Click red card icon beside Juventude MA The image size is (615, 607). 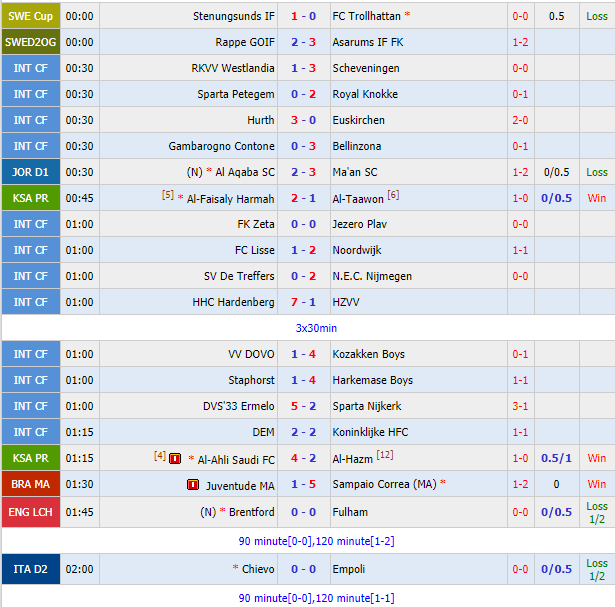193,485
